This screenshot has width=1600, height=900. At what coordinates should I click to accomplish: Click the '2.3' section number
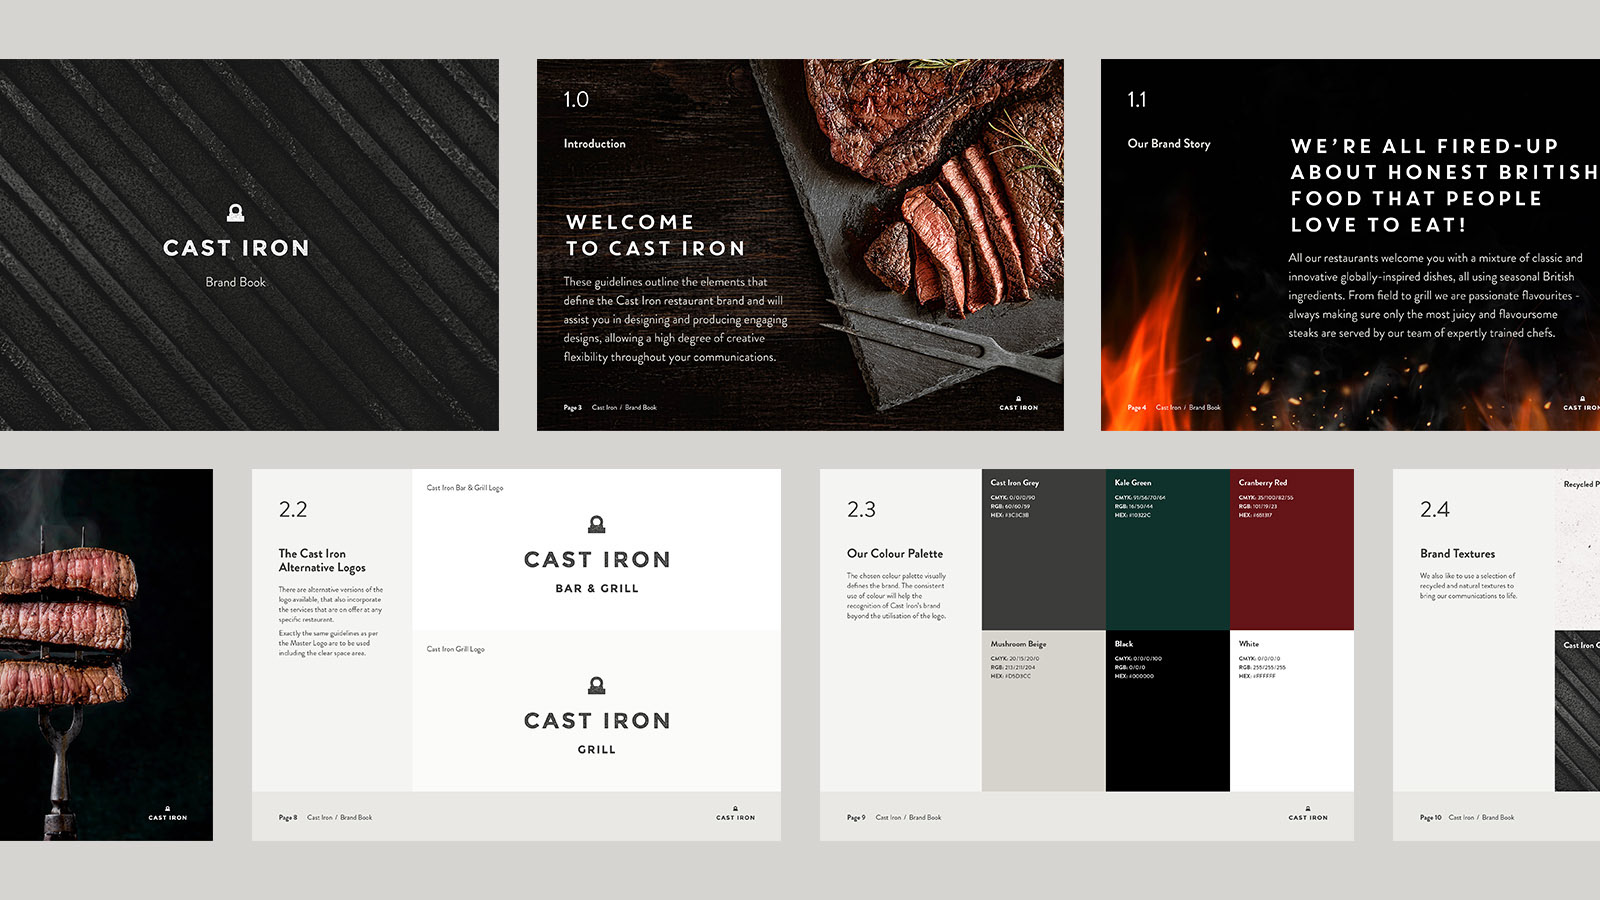[x=861, y=510]
